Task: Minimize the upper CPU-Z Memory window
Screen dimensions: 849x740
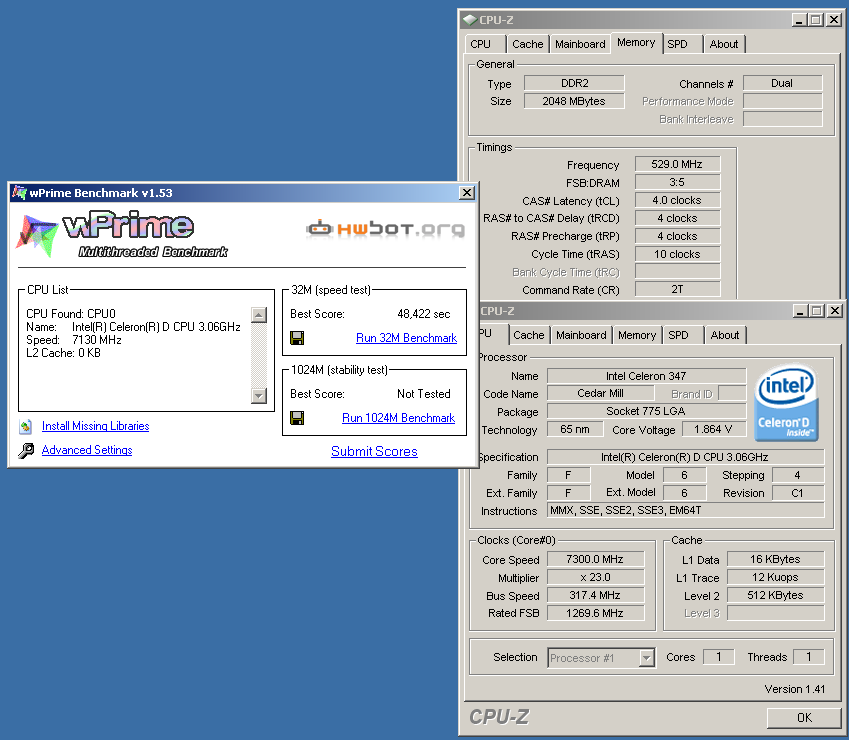Action: [x=799, y=20]
